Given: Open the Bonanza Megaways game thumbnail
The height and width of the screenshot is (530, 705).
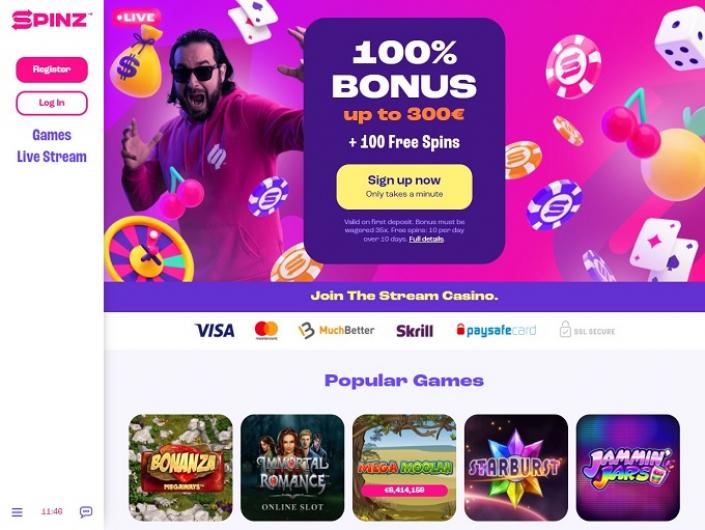Looking at the screenshot, I should point(181,468).
